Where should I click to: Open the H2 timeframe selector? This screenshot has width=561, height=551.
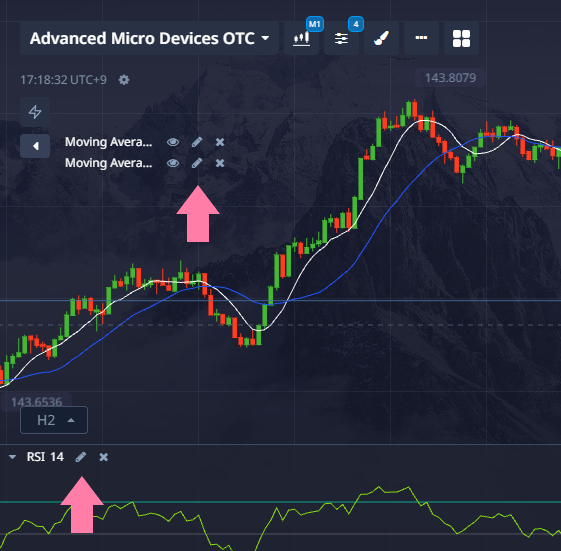coord(54,420)
